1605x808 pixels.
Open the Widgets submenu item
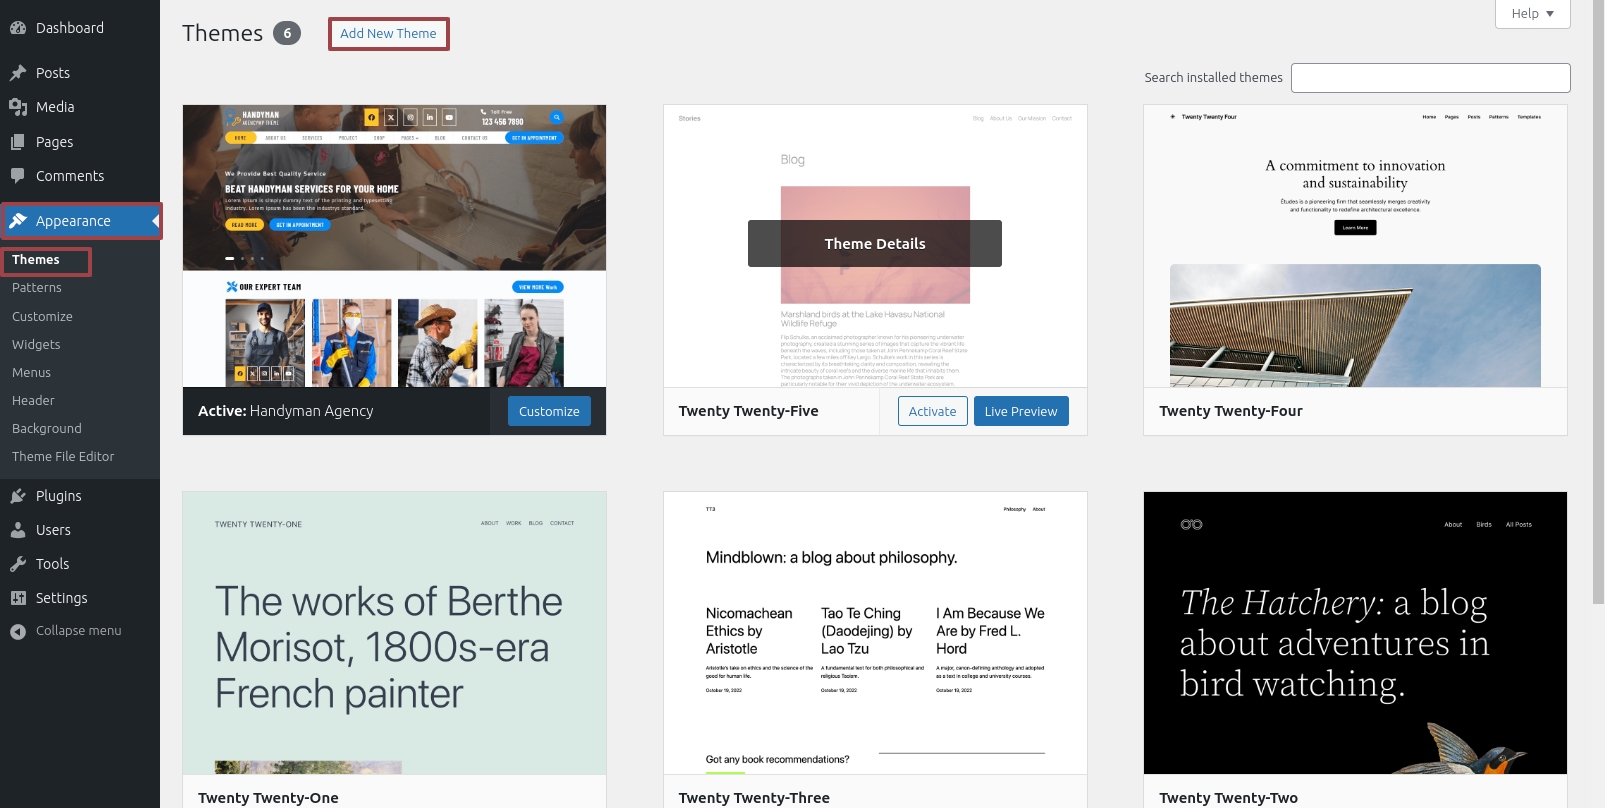click(36, 345)
